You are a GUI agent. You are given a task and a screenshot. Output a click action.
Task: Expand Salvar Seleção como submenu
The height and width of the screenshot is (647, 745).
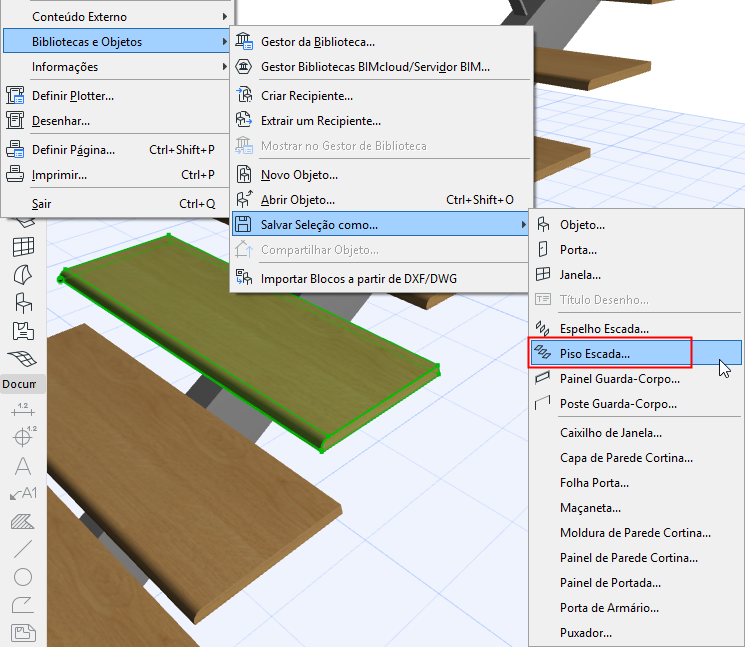[x=380, y=224]
